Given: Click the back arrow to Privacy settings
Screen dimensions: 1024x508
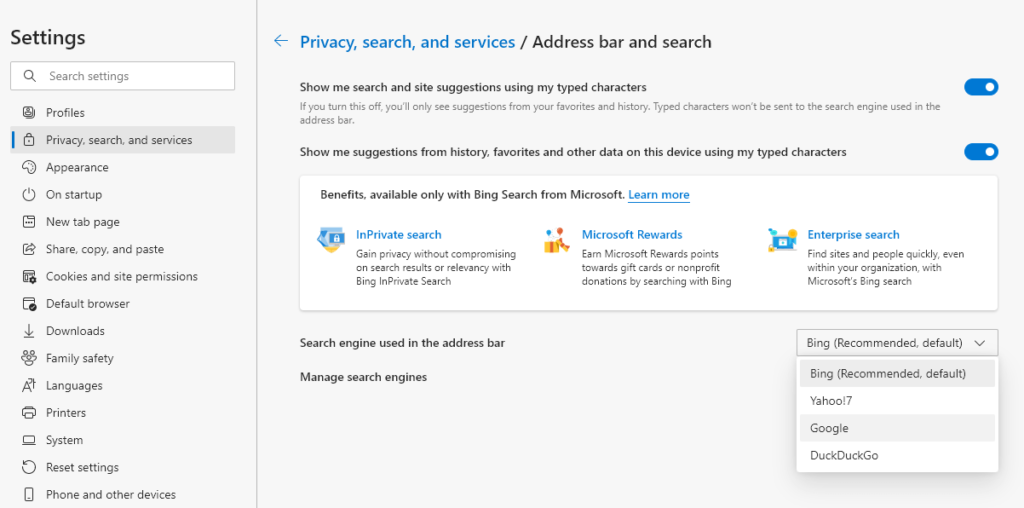Looking at the screenshot, I should click(281, 41).
